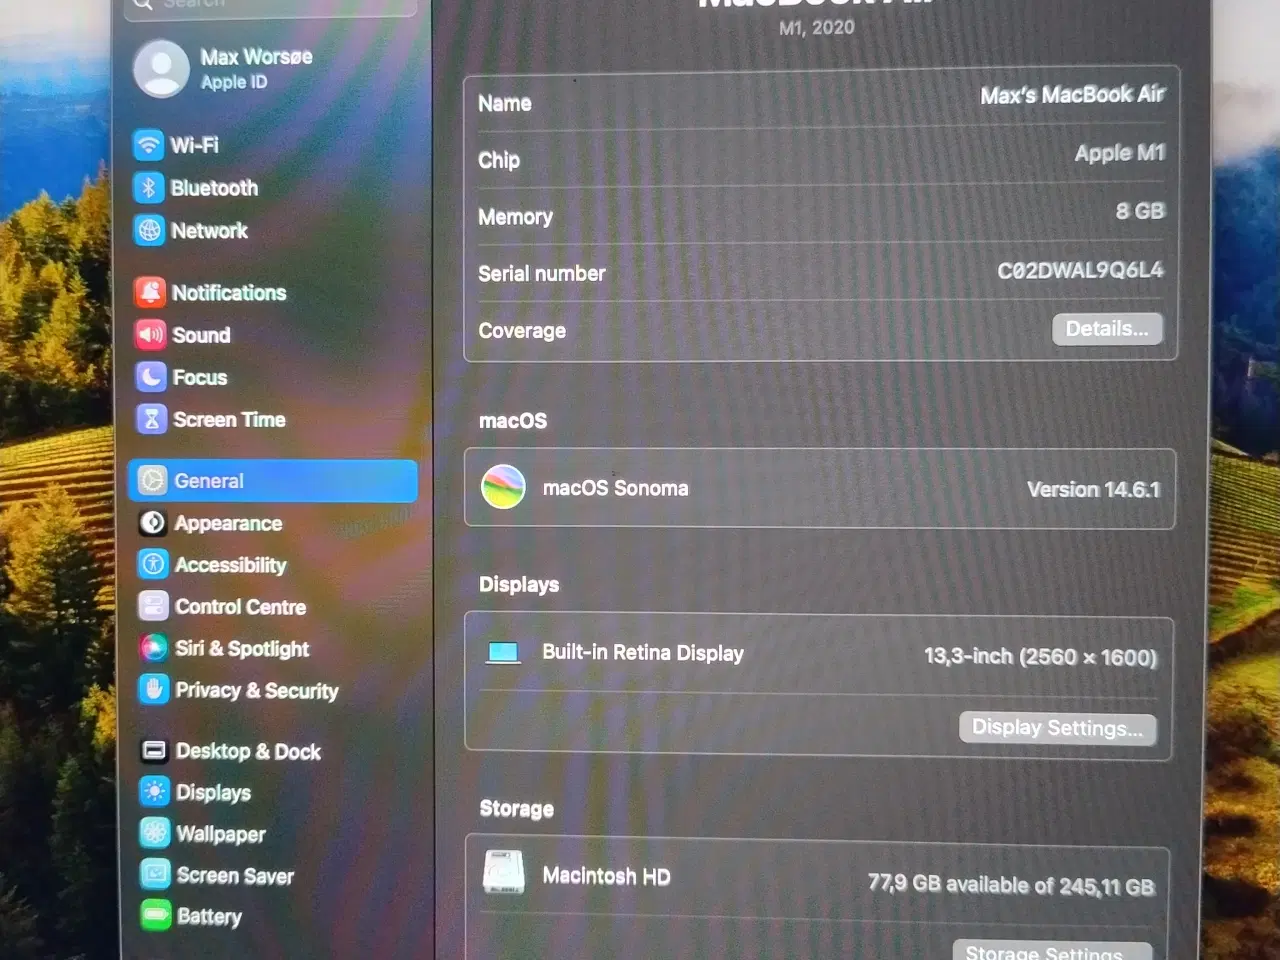Open the Screen Time hourglass icon

[151, 419]
